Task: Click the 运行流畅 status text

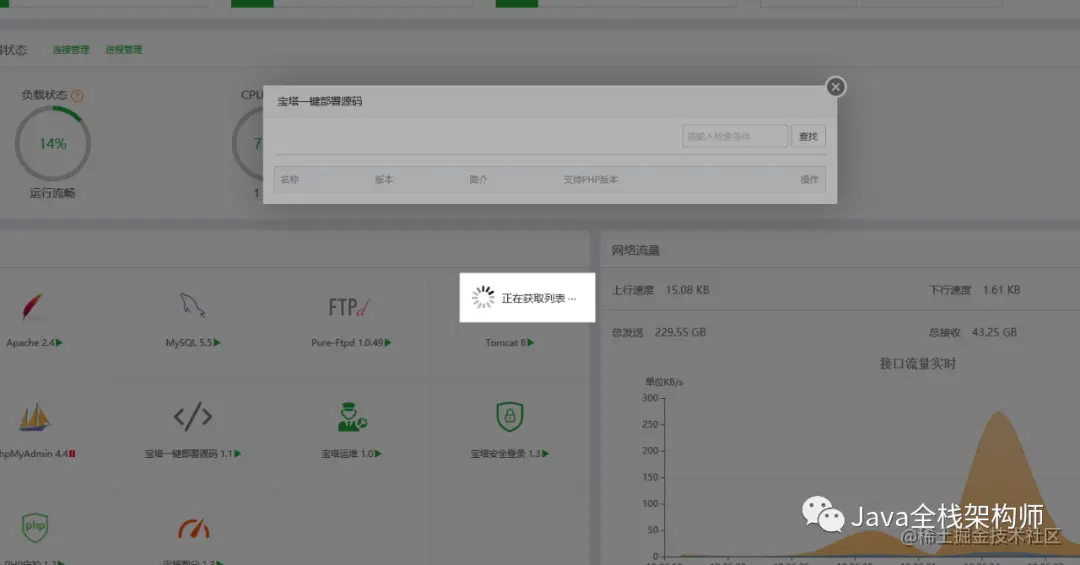Action: 52,193
